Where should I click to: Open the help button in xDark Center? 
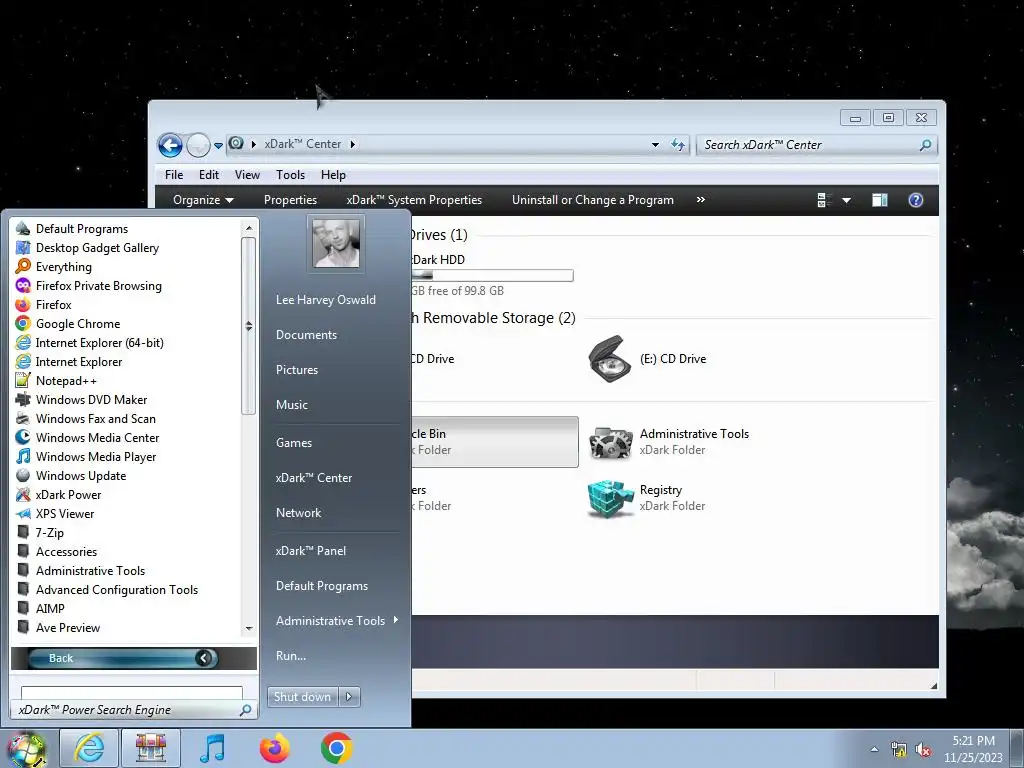click(x=916, y=200)
